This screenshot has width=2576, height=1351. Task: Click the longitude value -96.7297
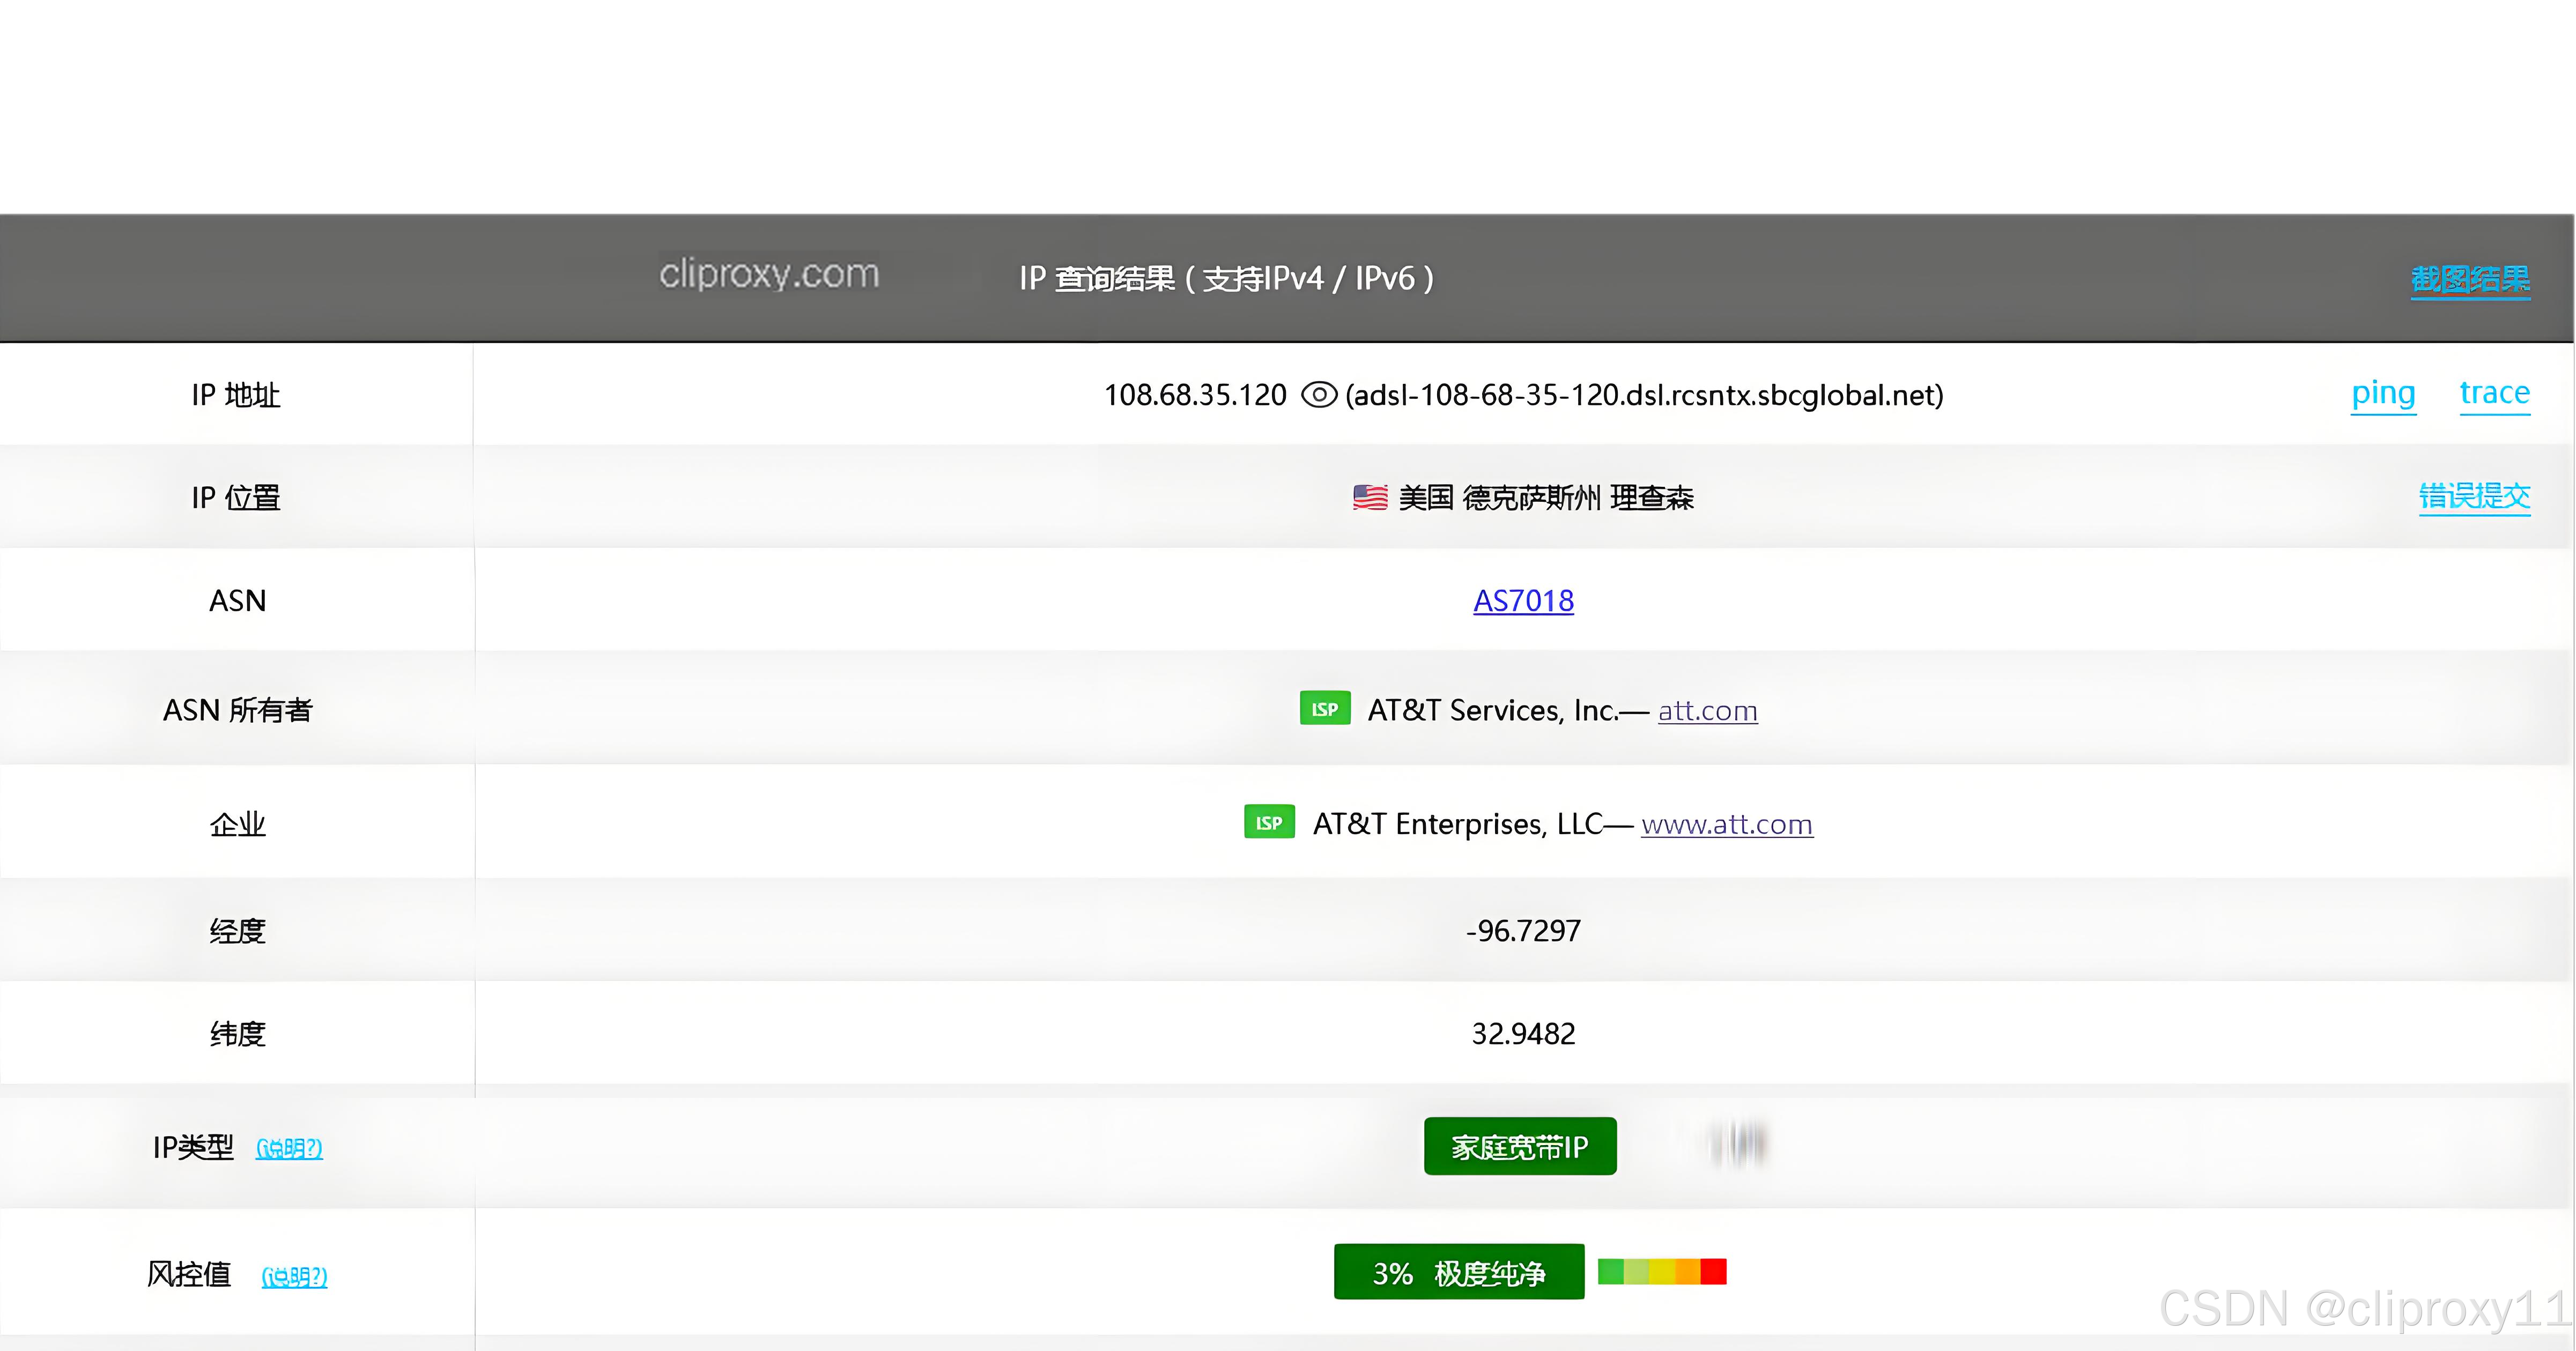click(x=1523, y=931)
